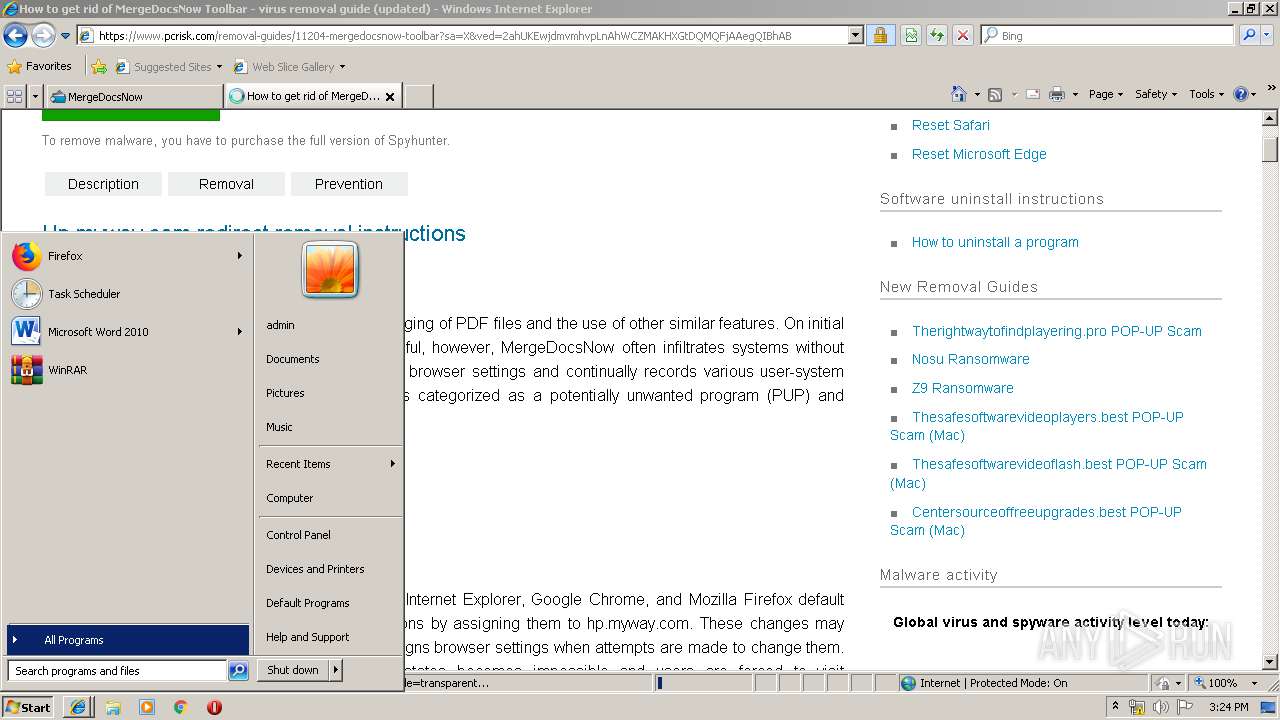Click the Chrome icon on the taskbar

click(x=180, y=707)
